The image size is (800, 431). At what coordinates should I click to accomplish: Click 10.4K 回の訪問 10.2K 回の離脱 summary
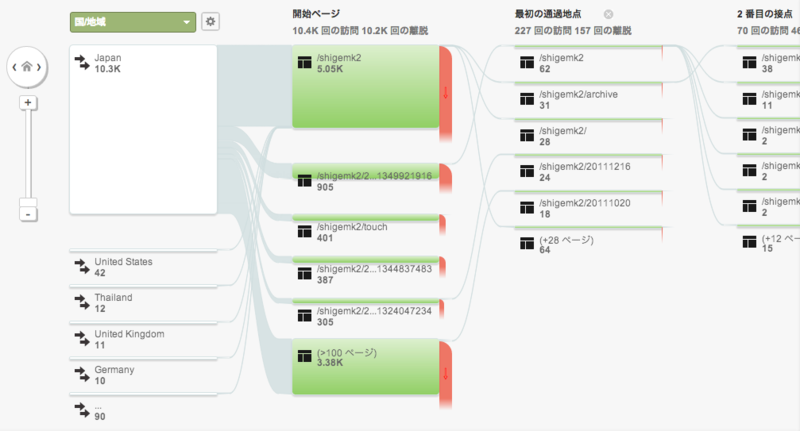point(360,31)
